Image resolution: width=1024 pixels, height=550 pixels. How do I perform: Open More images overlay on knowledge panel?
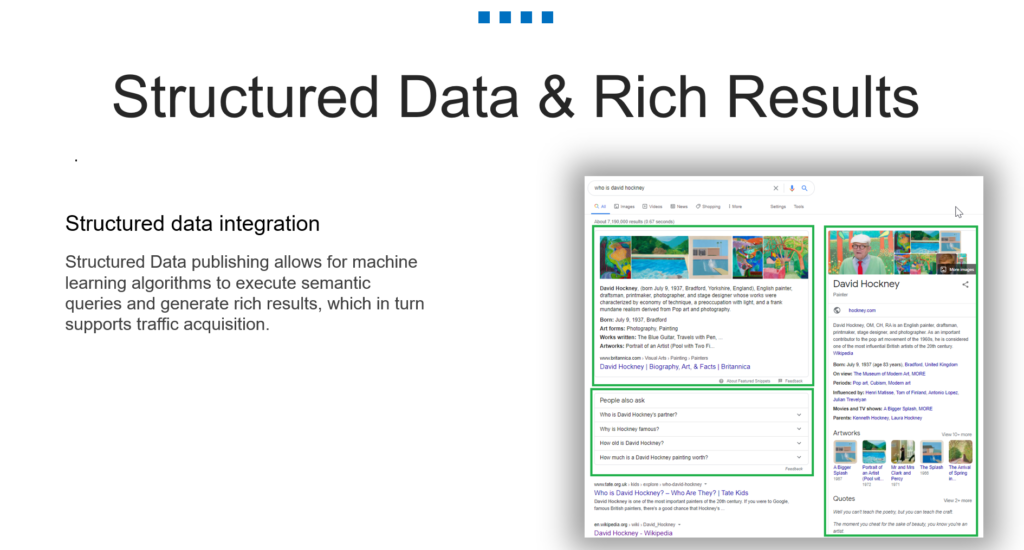point(958,269)
